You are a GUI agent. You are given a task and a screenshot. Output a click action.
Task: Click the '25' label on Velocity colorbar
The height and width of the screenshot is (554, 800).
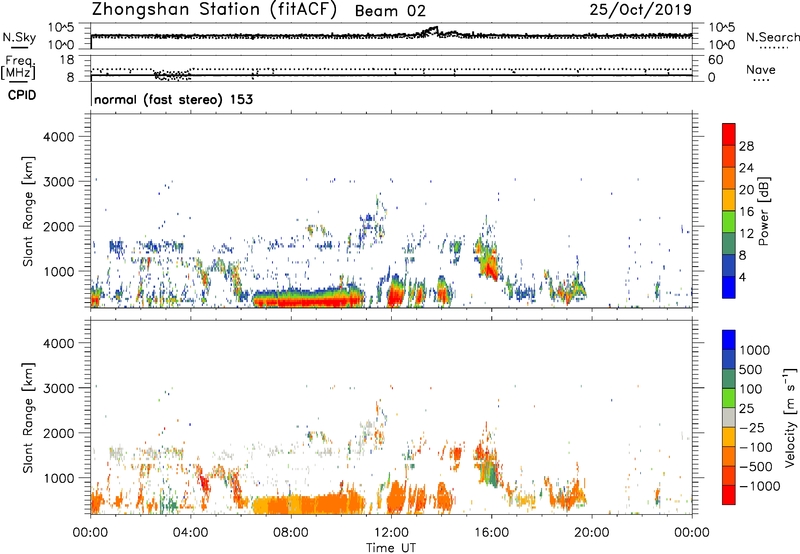(746, 408)
